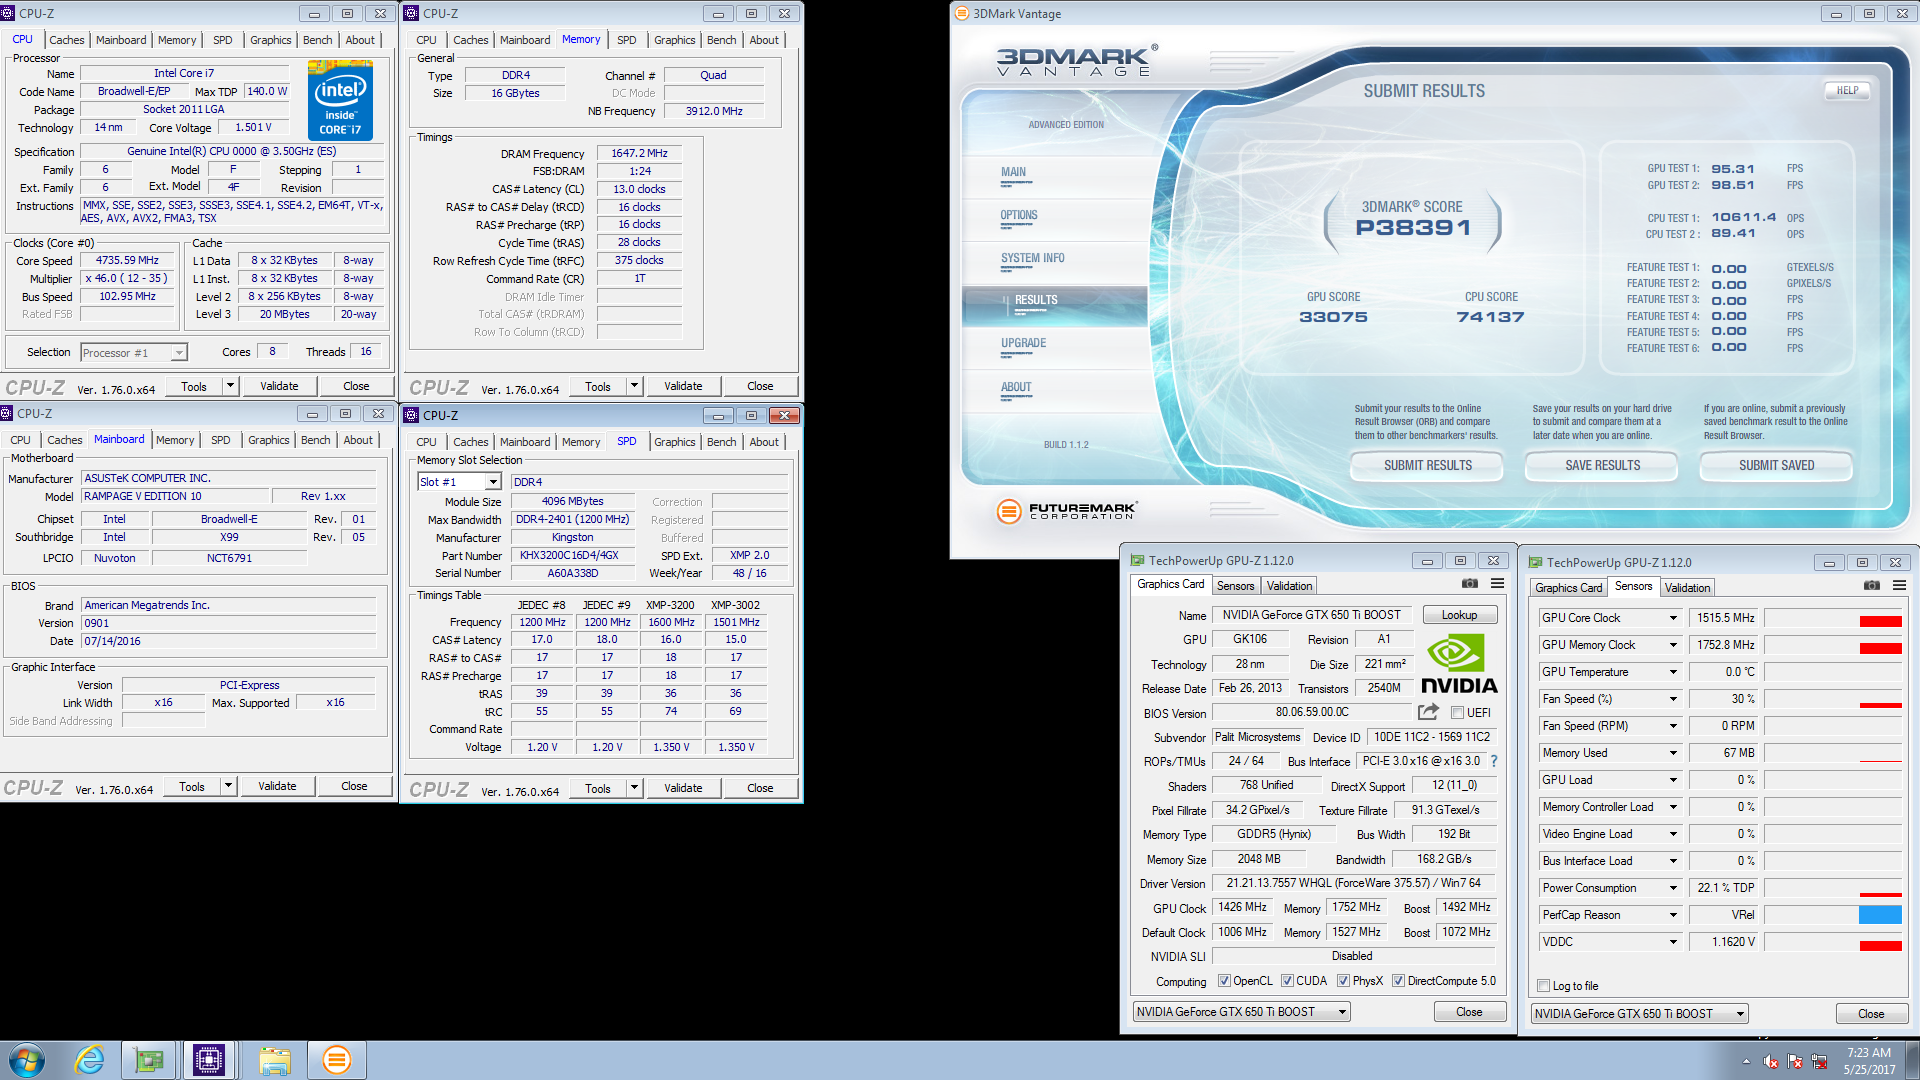This screenshot has height=1080, width=1920.
Task: Open GPU selector dropdown in GPU-Z Sensors window
Action: (x=1640, y=1014)
